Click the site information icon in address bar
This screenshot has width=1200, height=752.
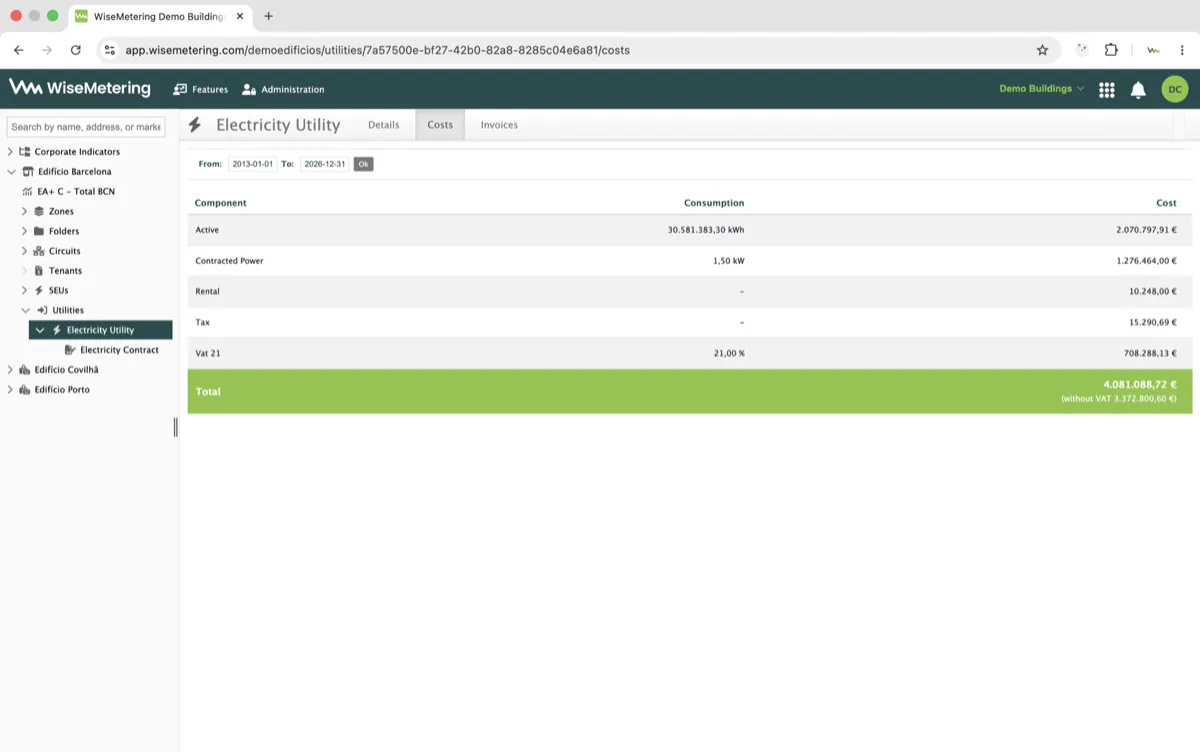[x=110, y=49]
